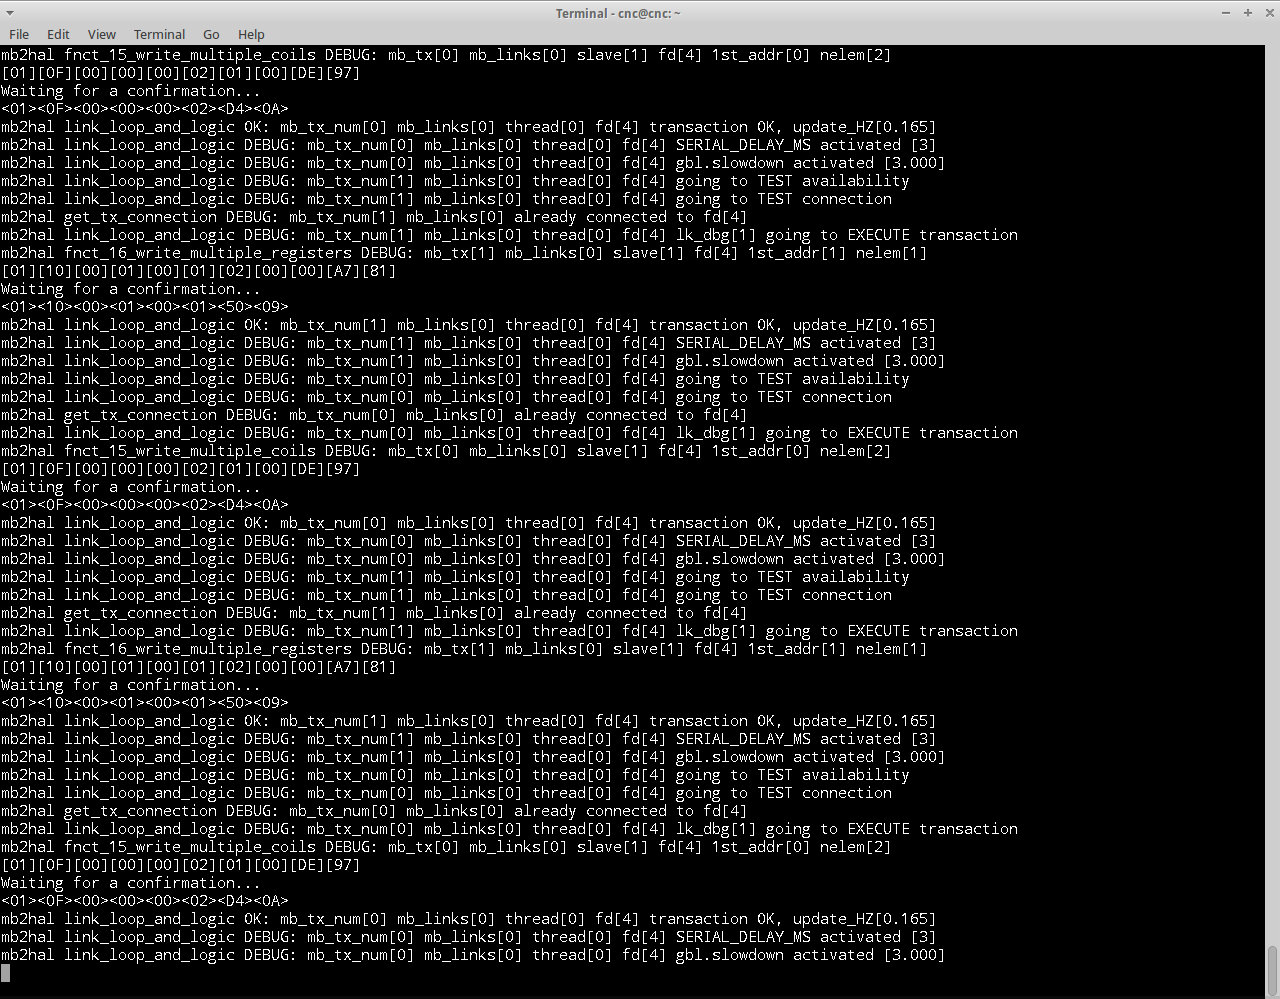Maximize the terminal window
Screen dimensions: 1280x999
coord(1247,13)
